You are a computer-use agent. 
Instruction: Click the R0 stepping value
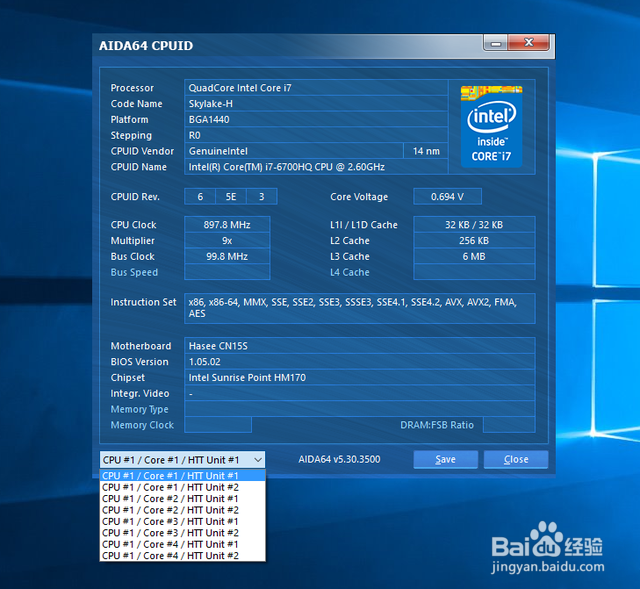316,135
